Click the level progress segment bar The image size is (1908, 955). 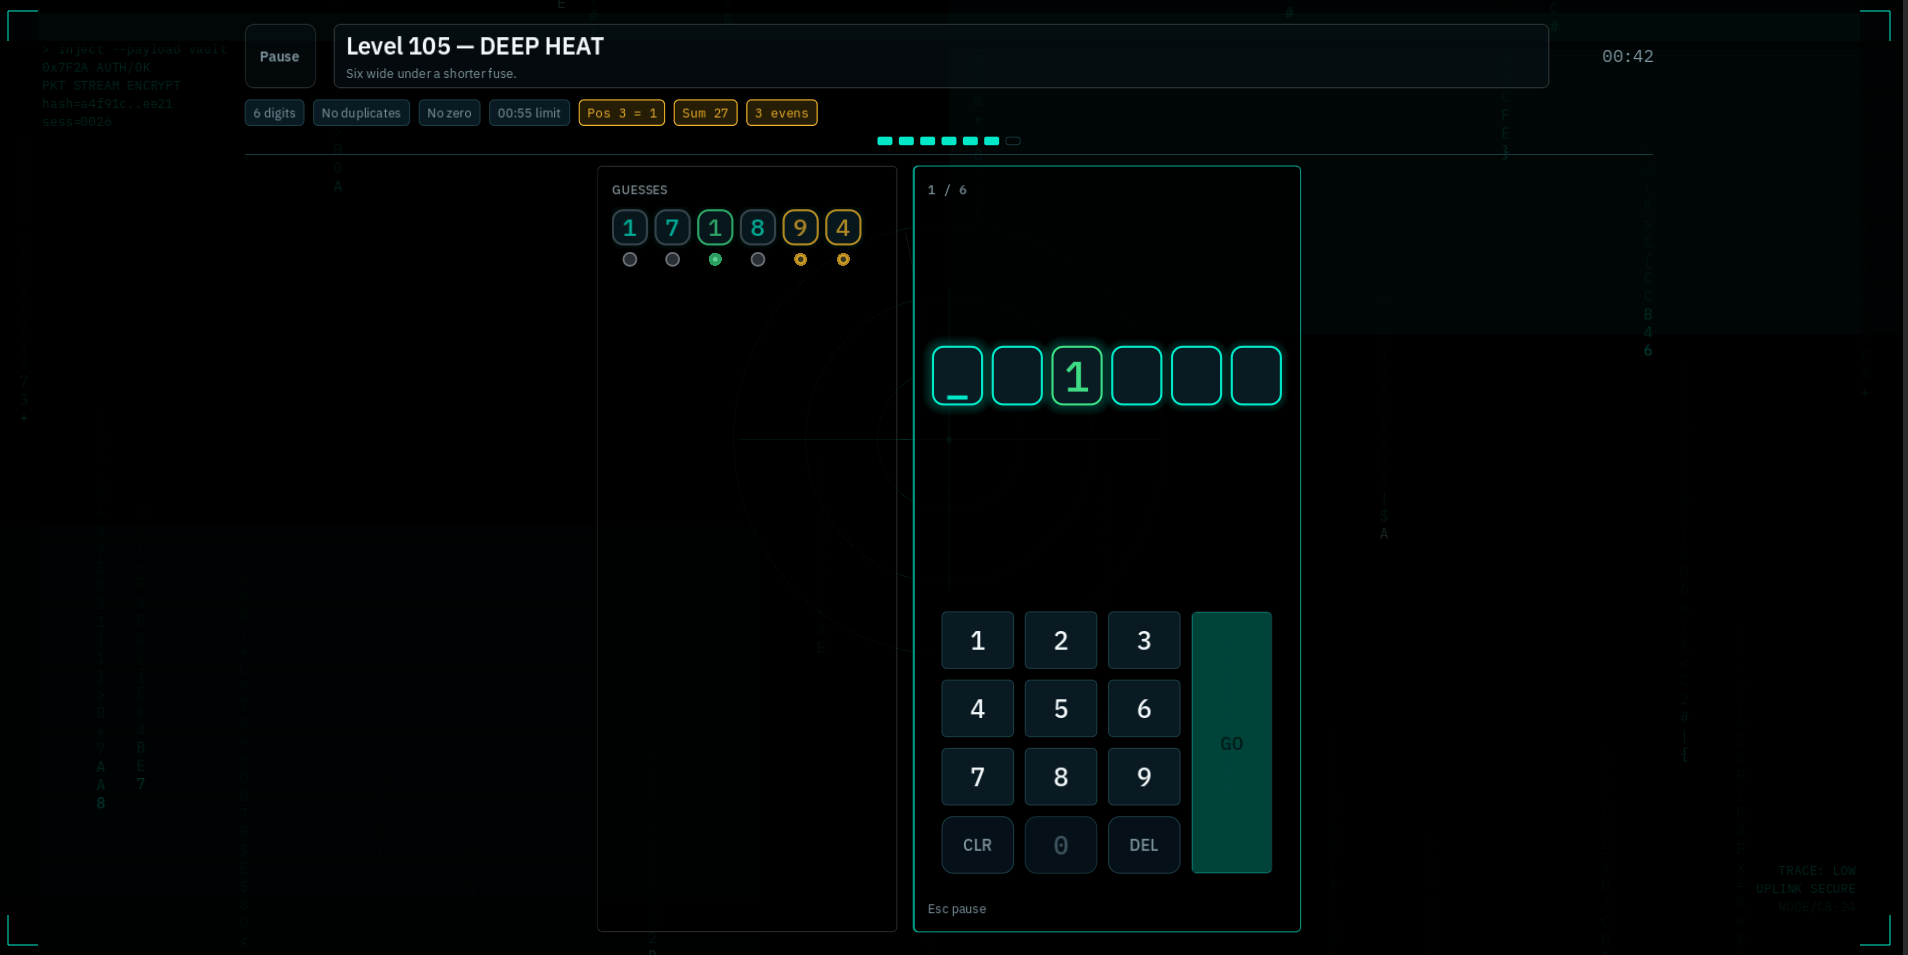(x=949, y=141)
